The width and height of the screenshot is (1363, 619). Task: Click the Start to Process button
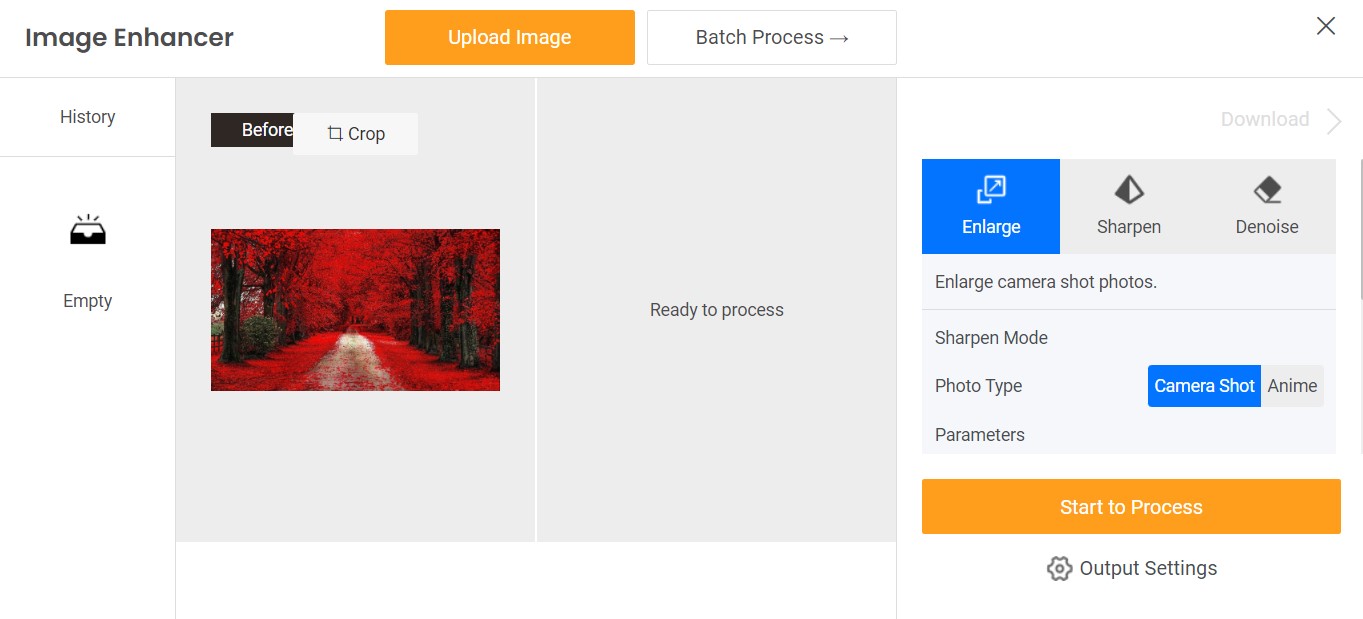(1130, 506)
